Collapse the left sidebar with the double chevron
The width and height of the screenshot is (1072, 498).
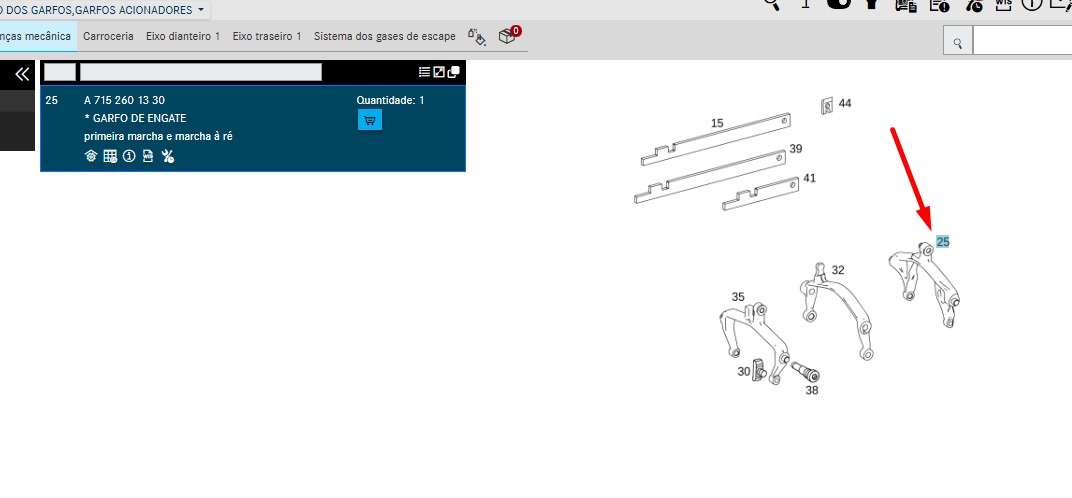[x=23, y=74]
